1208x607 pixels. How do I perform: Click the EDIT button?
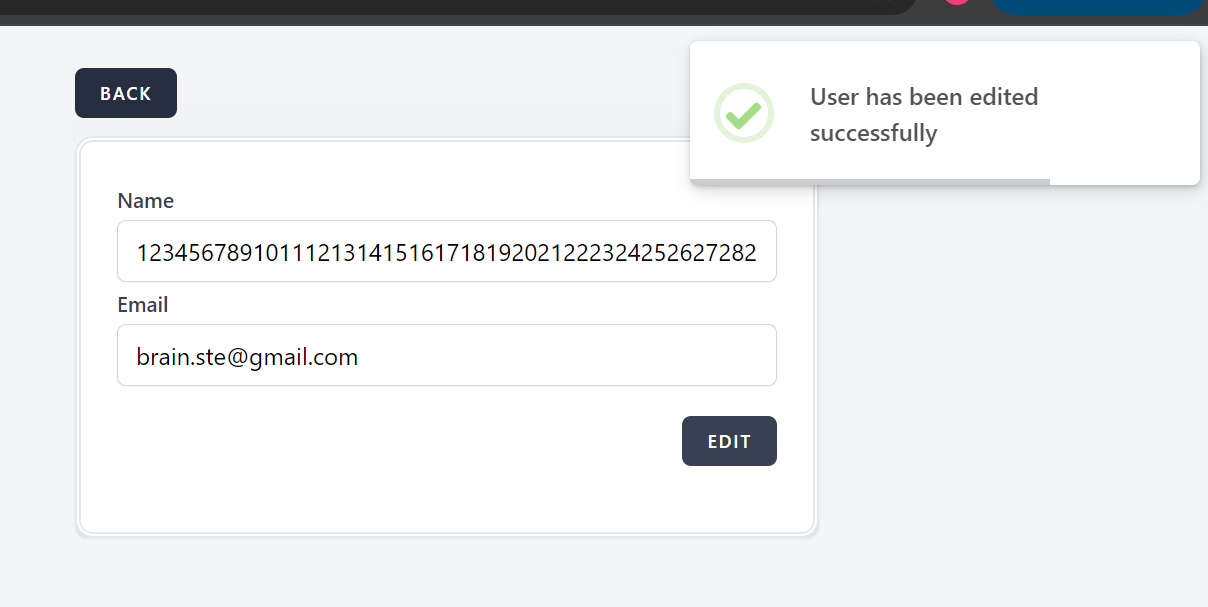729,441
